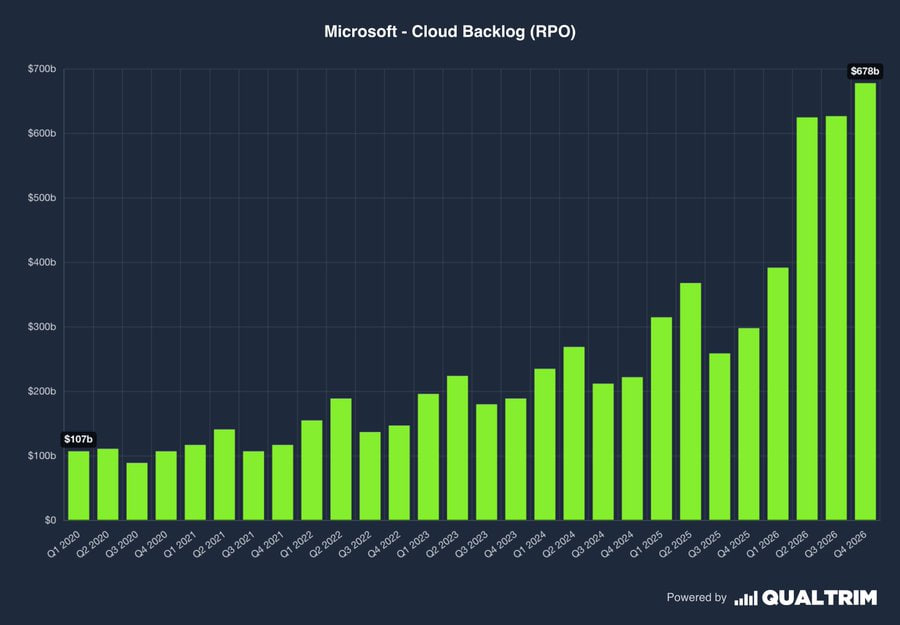Click the Q3 2021 bar
Viewport: 900px width, 625px height.
point(254,486)
